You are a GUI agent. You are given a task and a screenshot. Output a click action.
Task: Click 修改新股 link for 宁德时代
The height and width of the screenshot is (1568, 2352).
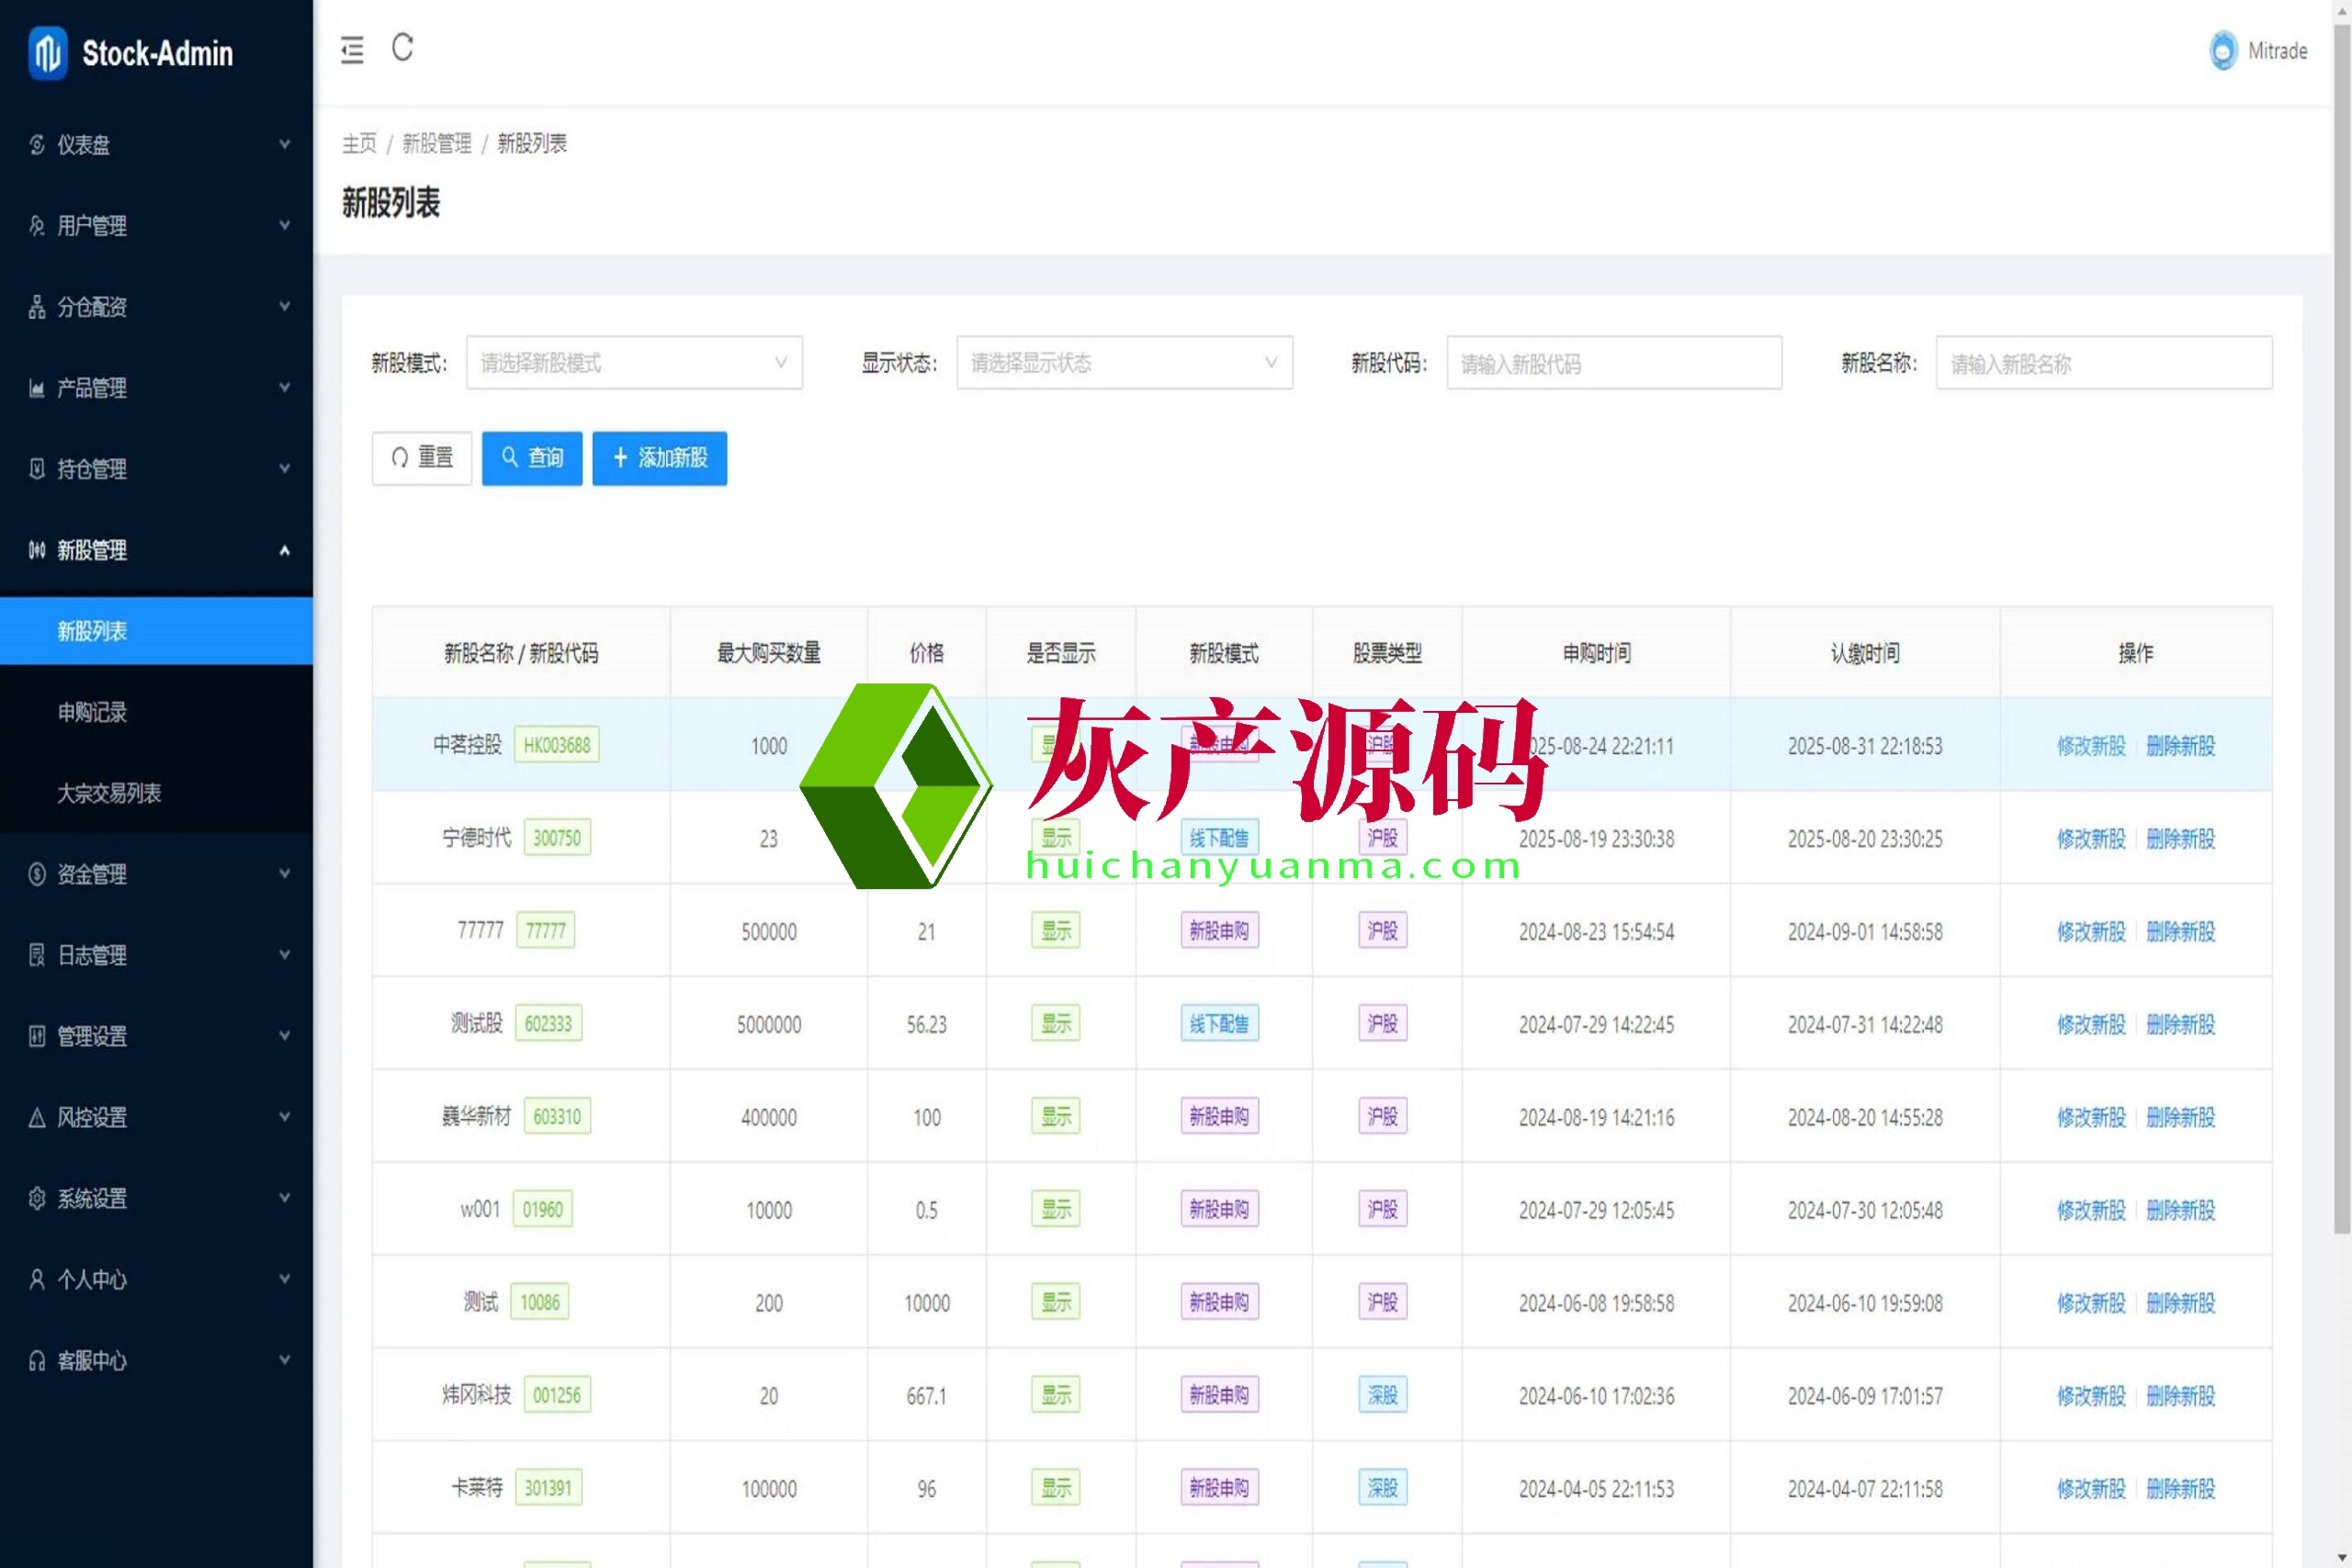pos(2090,839)
